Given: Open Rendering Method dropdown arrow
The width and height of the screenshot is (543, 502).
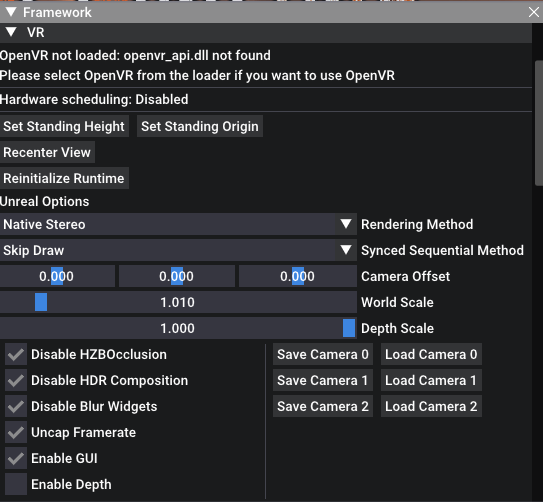Looking at the screenshot, I should pyautogui.click(x=346, y=224).
